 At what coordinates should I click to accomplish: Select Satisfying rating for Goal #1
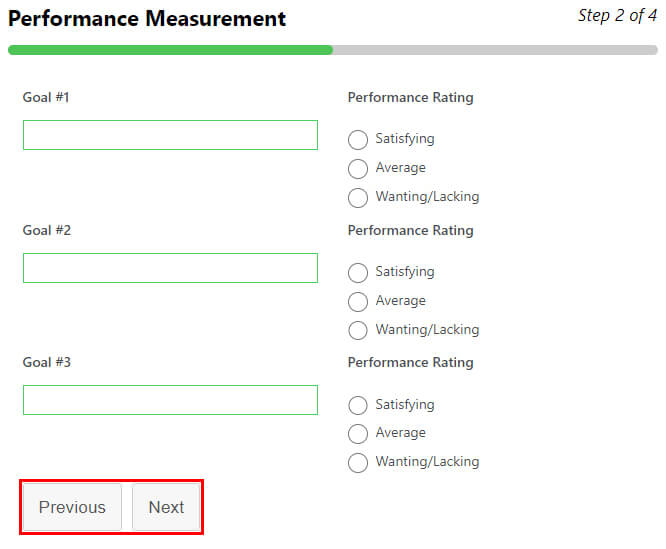tap(358, 140)
